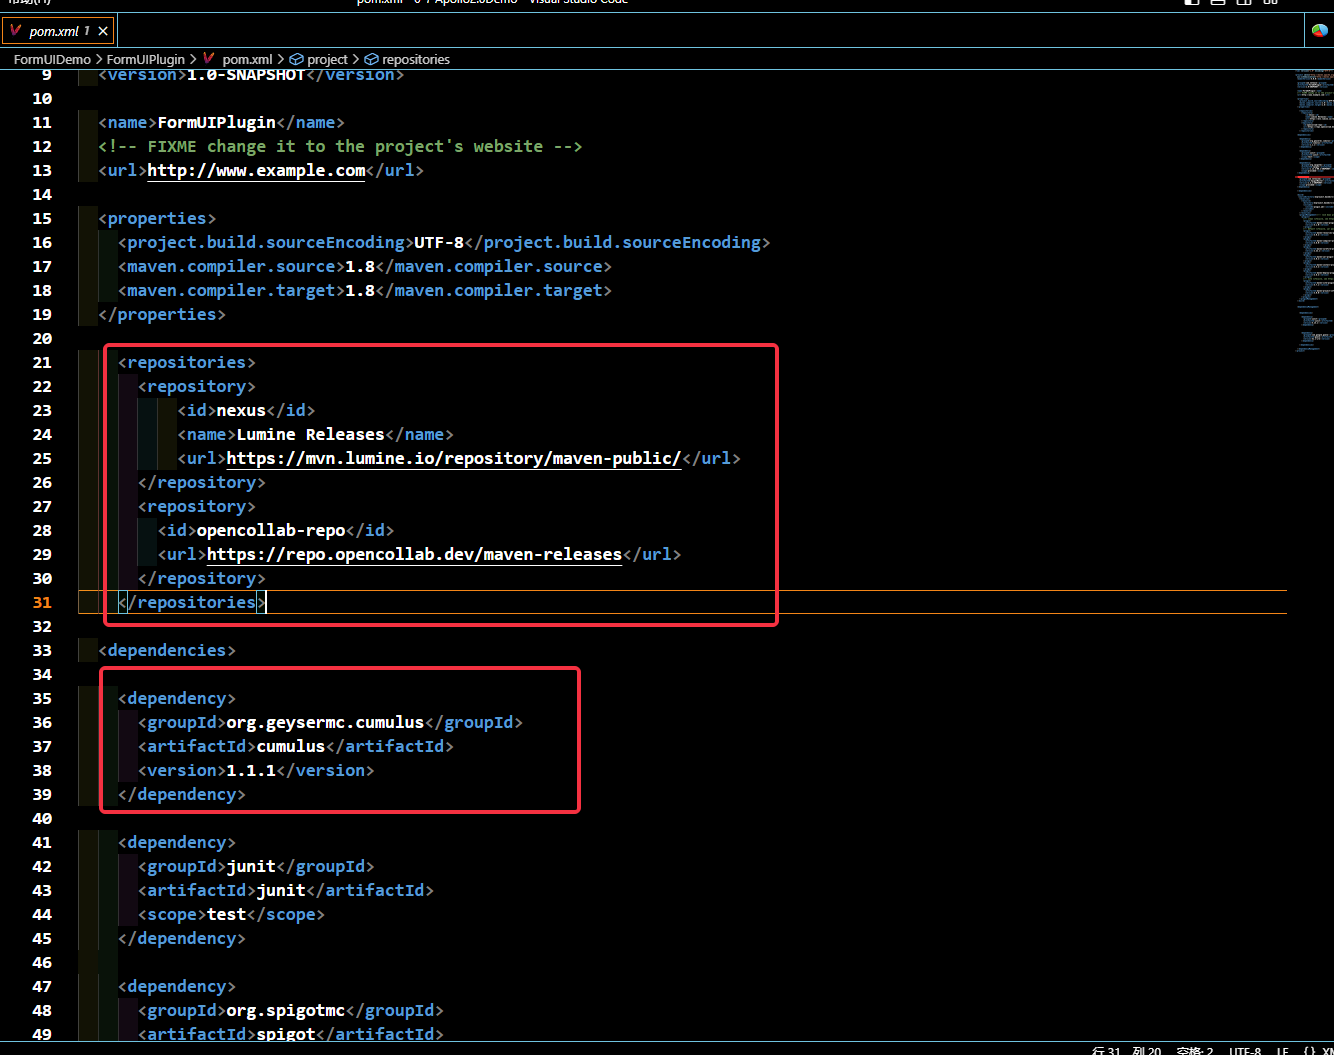Click the opening properties tag

157,218
